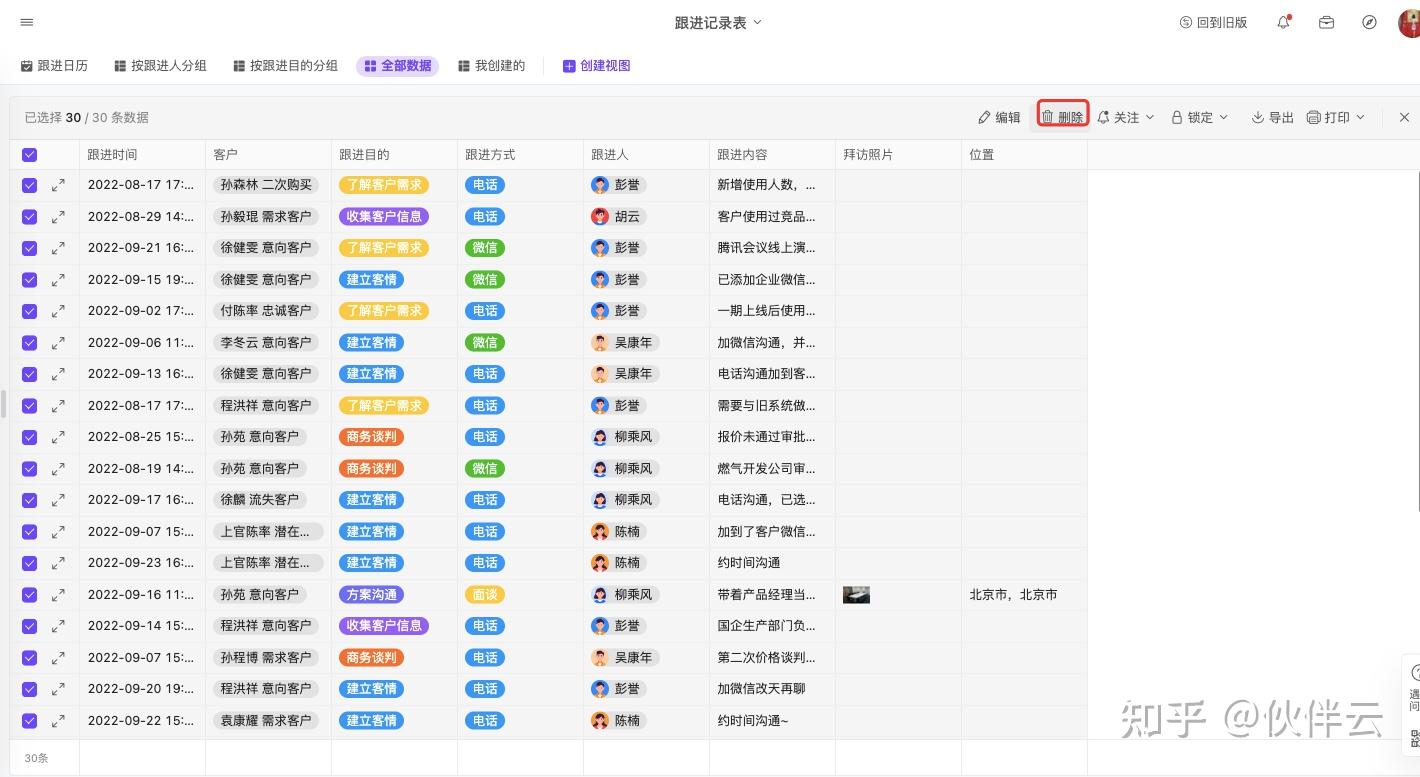Image resolution: width=1420 pixels, height=777 pixels.
Task: Expand the 2022-09-22 row details
Action: point(58,720)
